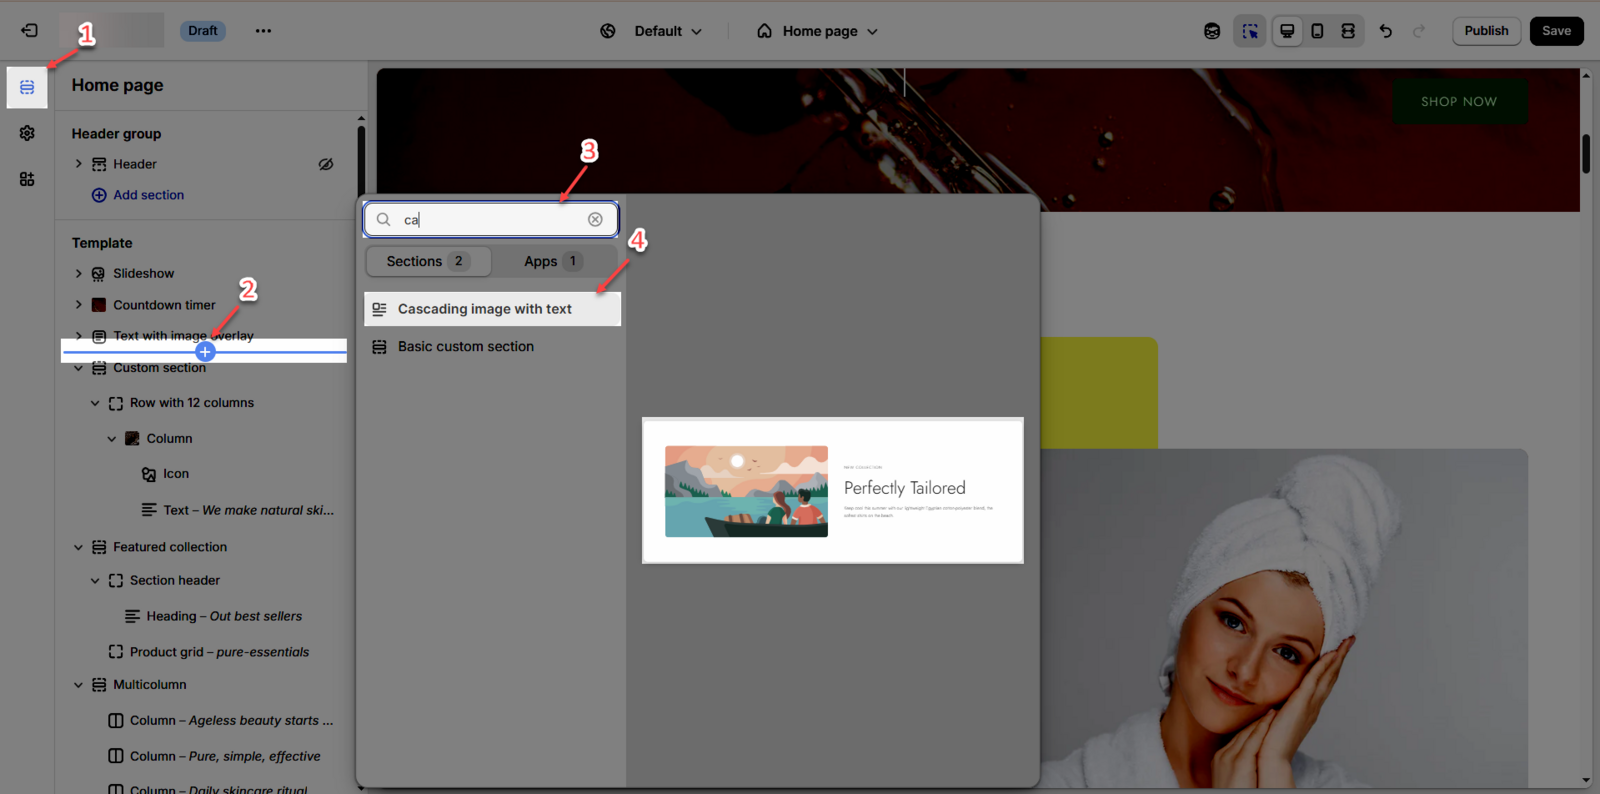Open the Home page template dropdown

pyautogui.click(x=818, y=31)
